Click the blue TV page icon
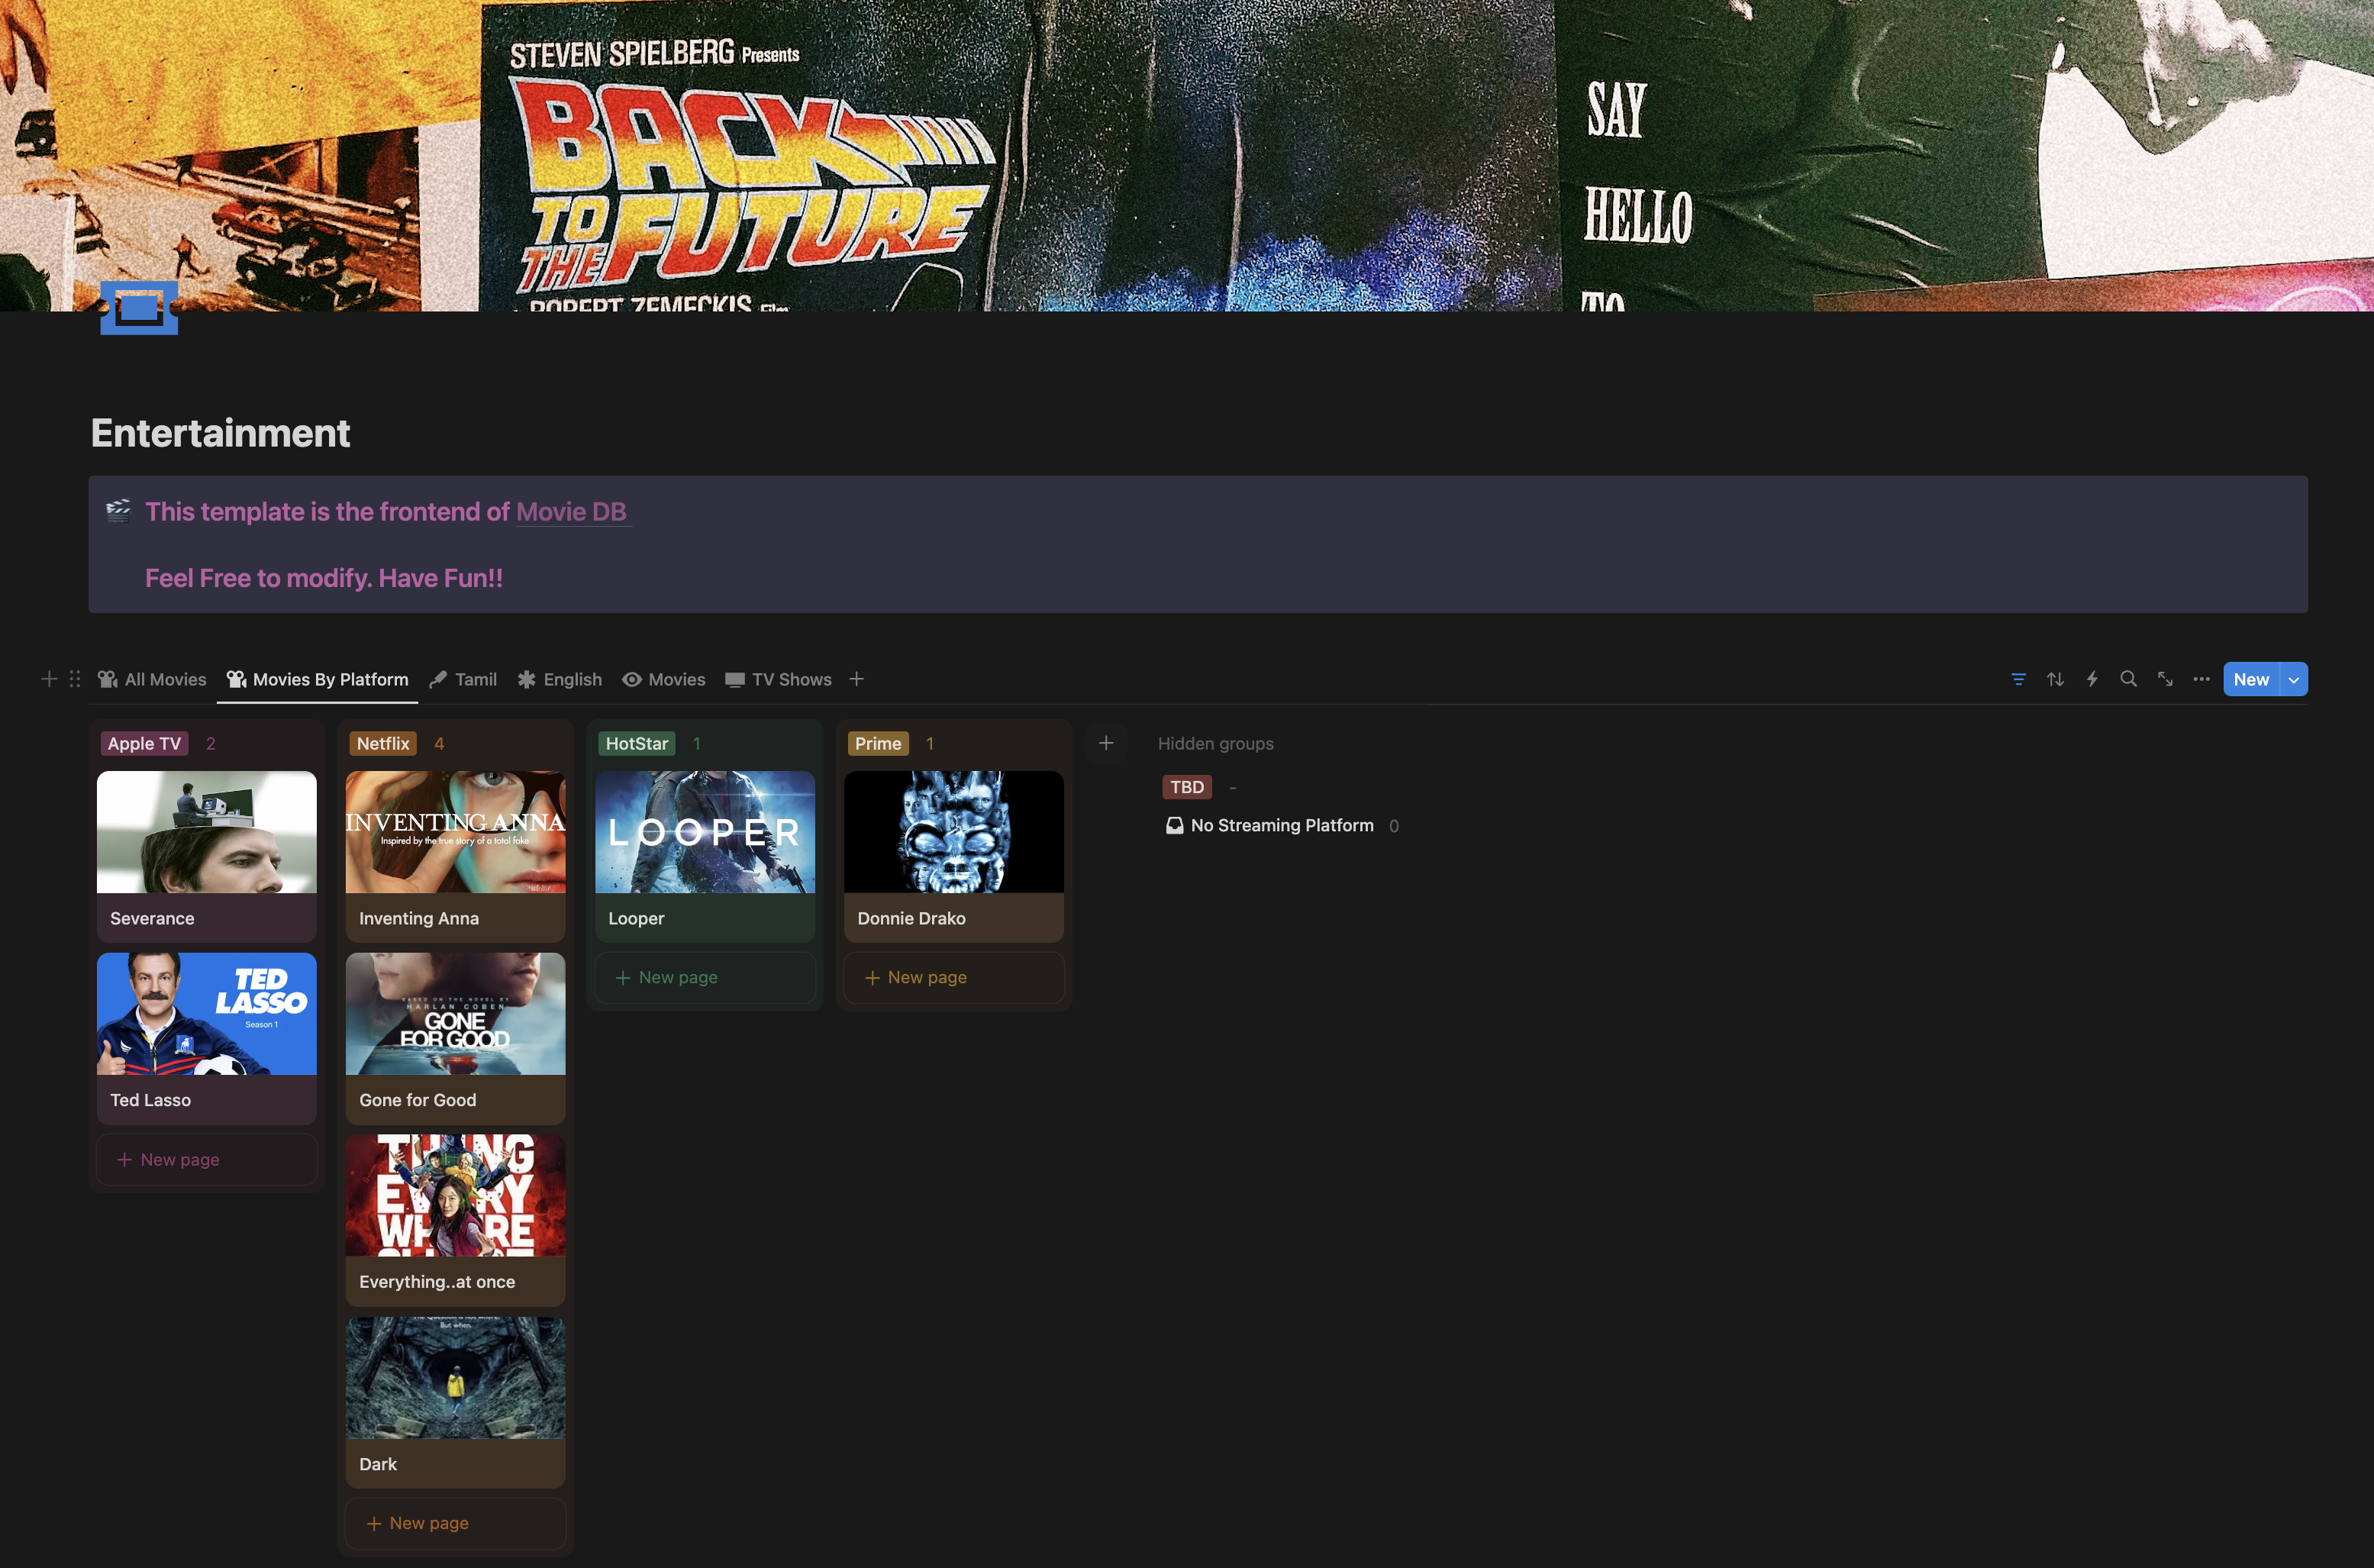Image resolution: width=2374 pixels, height=1568 pixels. click(139, 308)
